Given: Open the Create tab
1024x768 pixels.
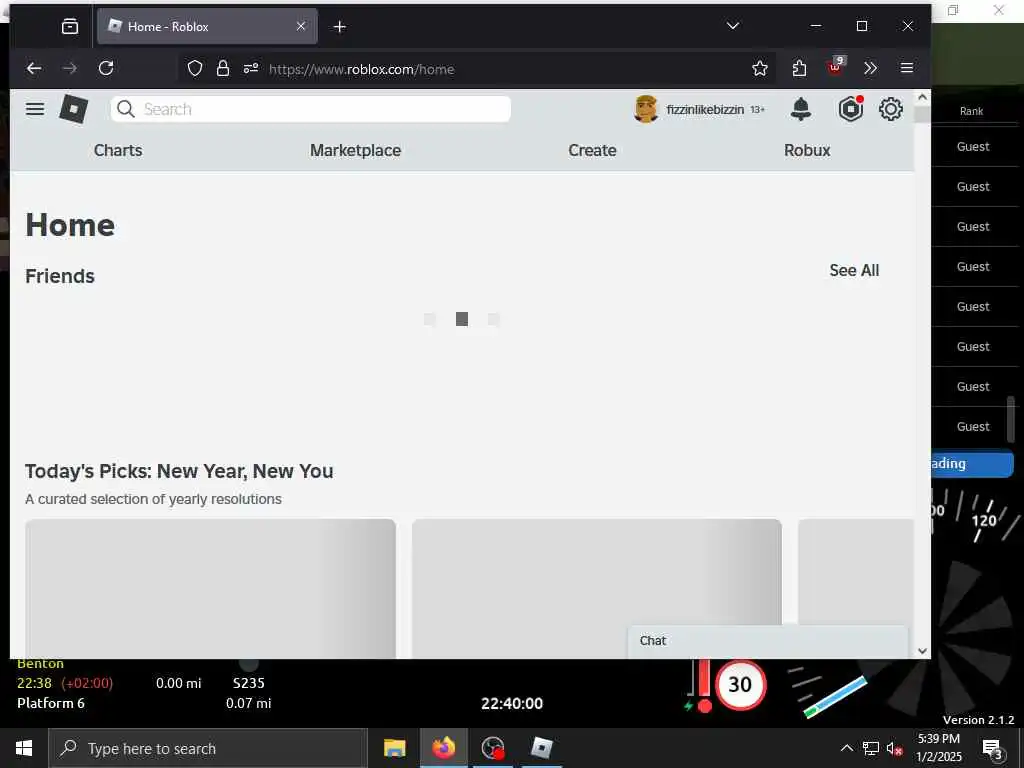Looking at the screenshot, I should [592, 150].
